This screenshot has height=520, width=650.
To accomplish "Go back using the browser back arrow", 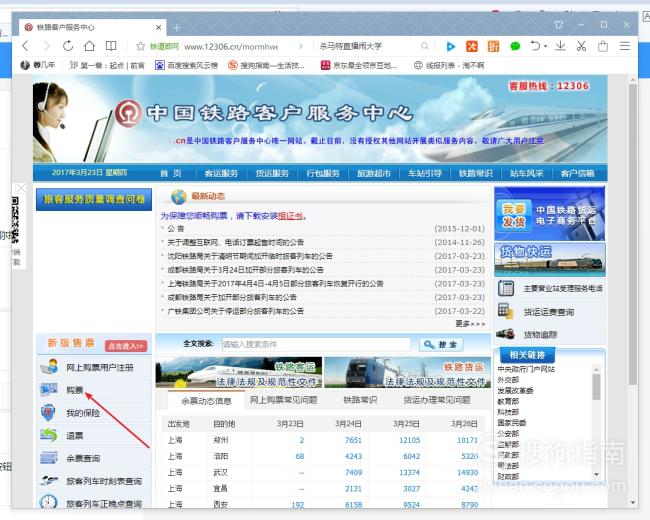I will tap(26, 46).
